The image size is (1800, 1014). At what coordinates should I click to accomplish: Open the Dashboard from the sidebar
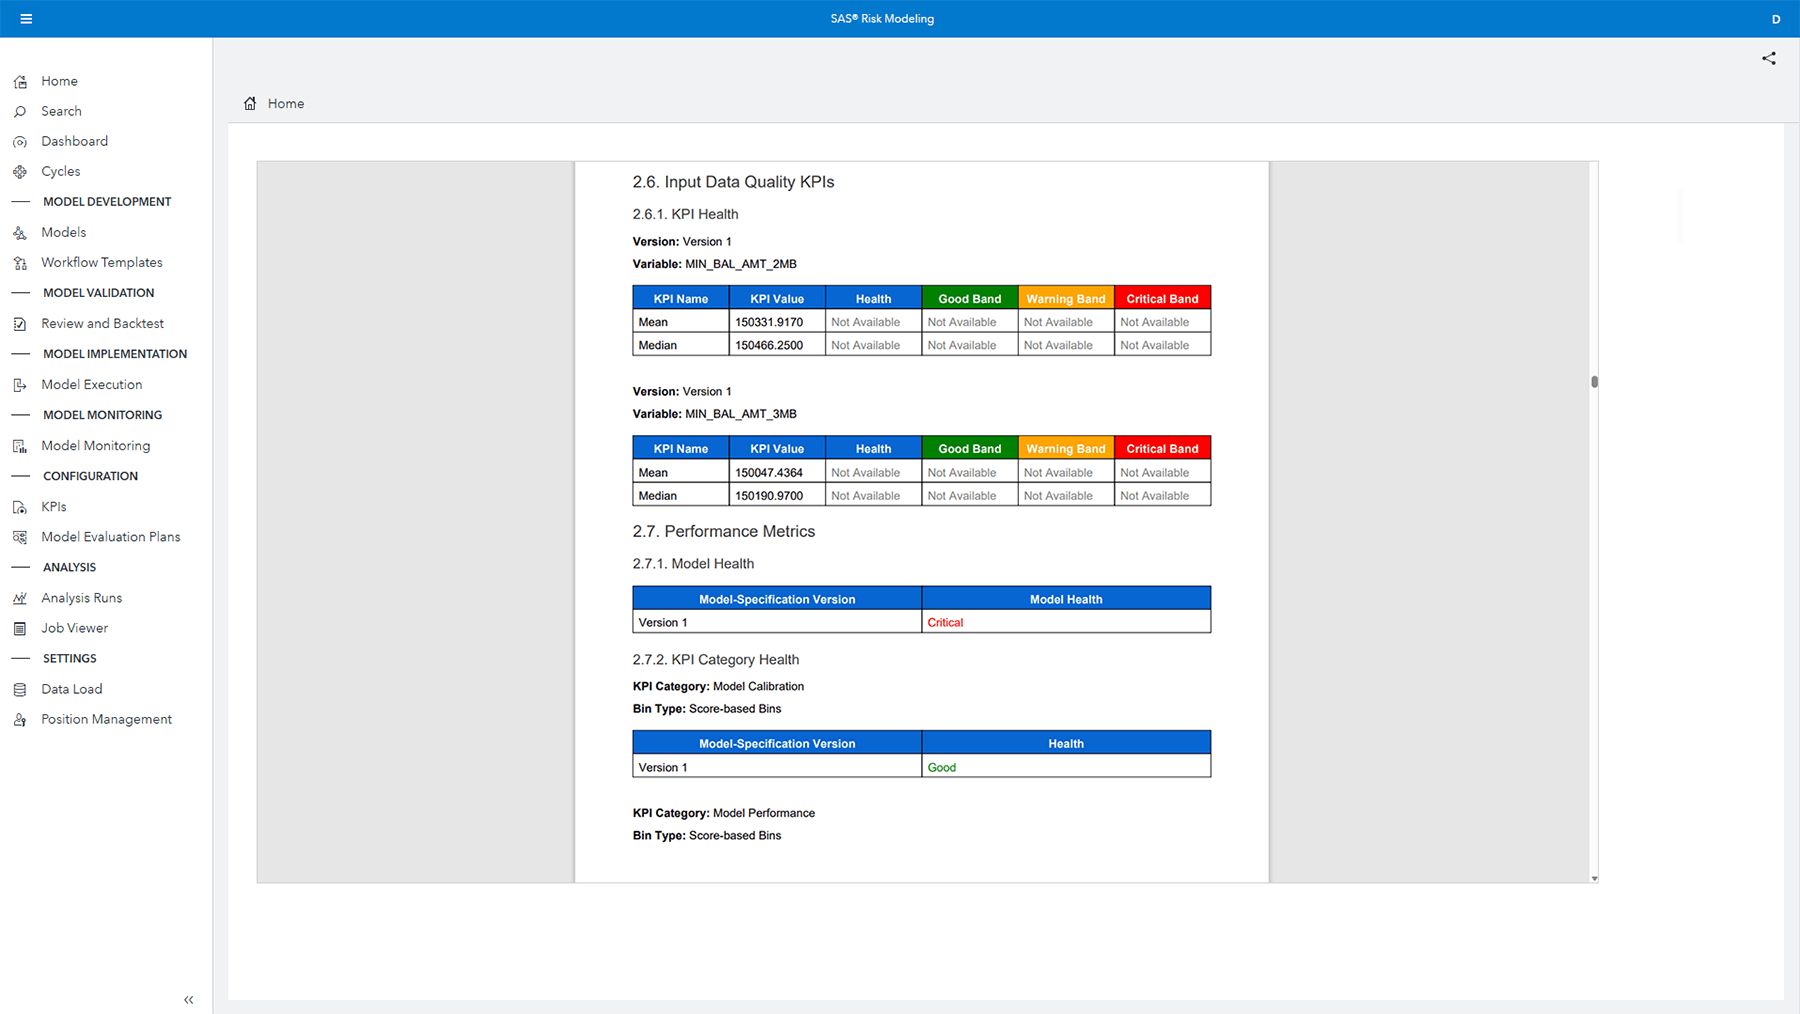[x=74, y=141]
